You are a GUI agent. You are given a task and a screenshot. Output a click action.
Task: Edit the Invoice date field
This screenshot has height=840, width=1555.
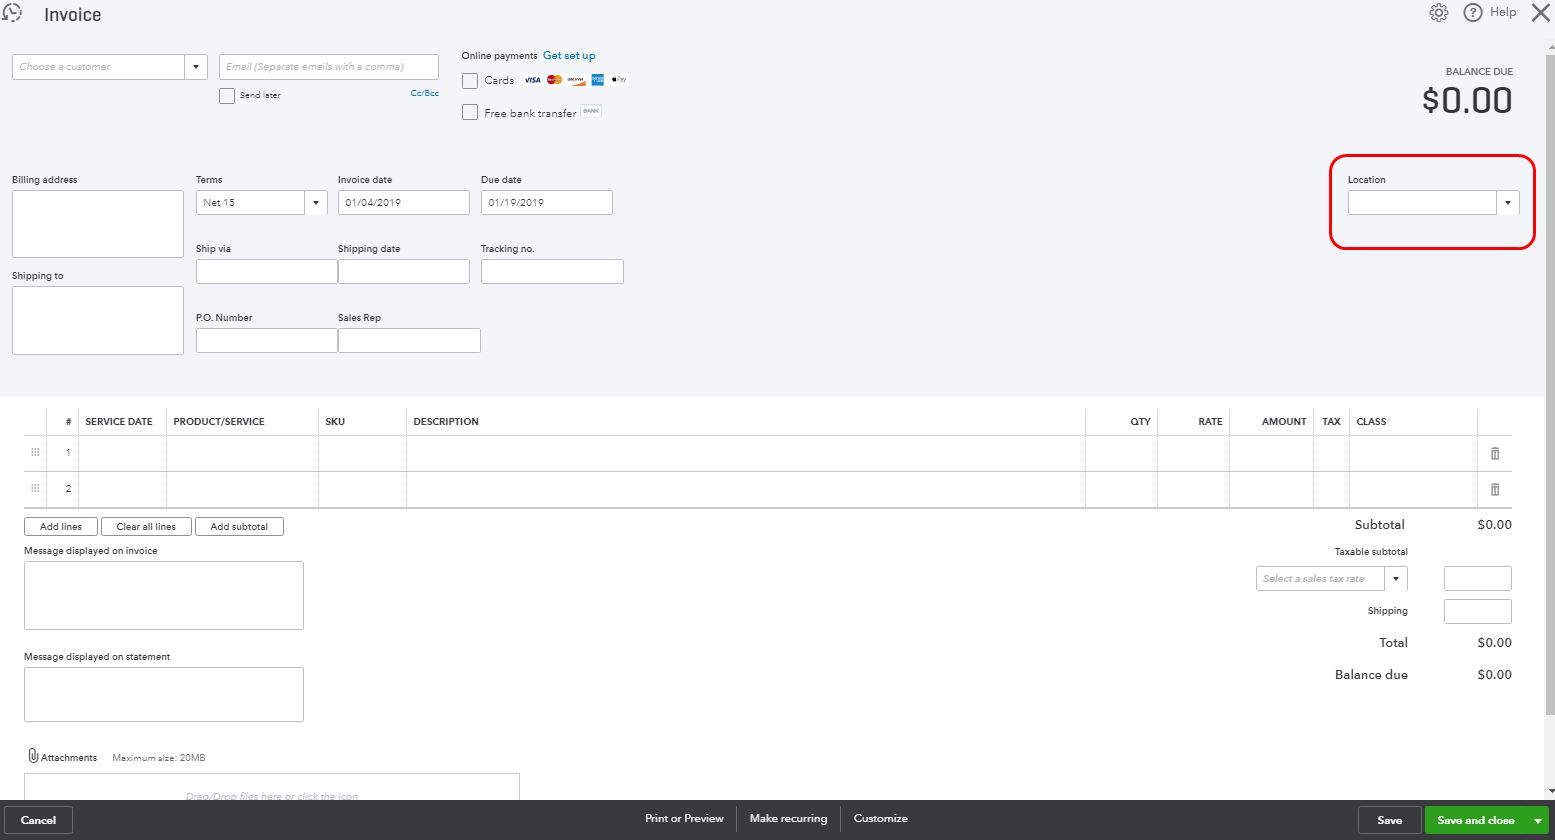tap(404, 202)
